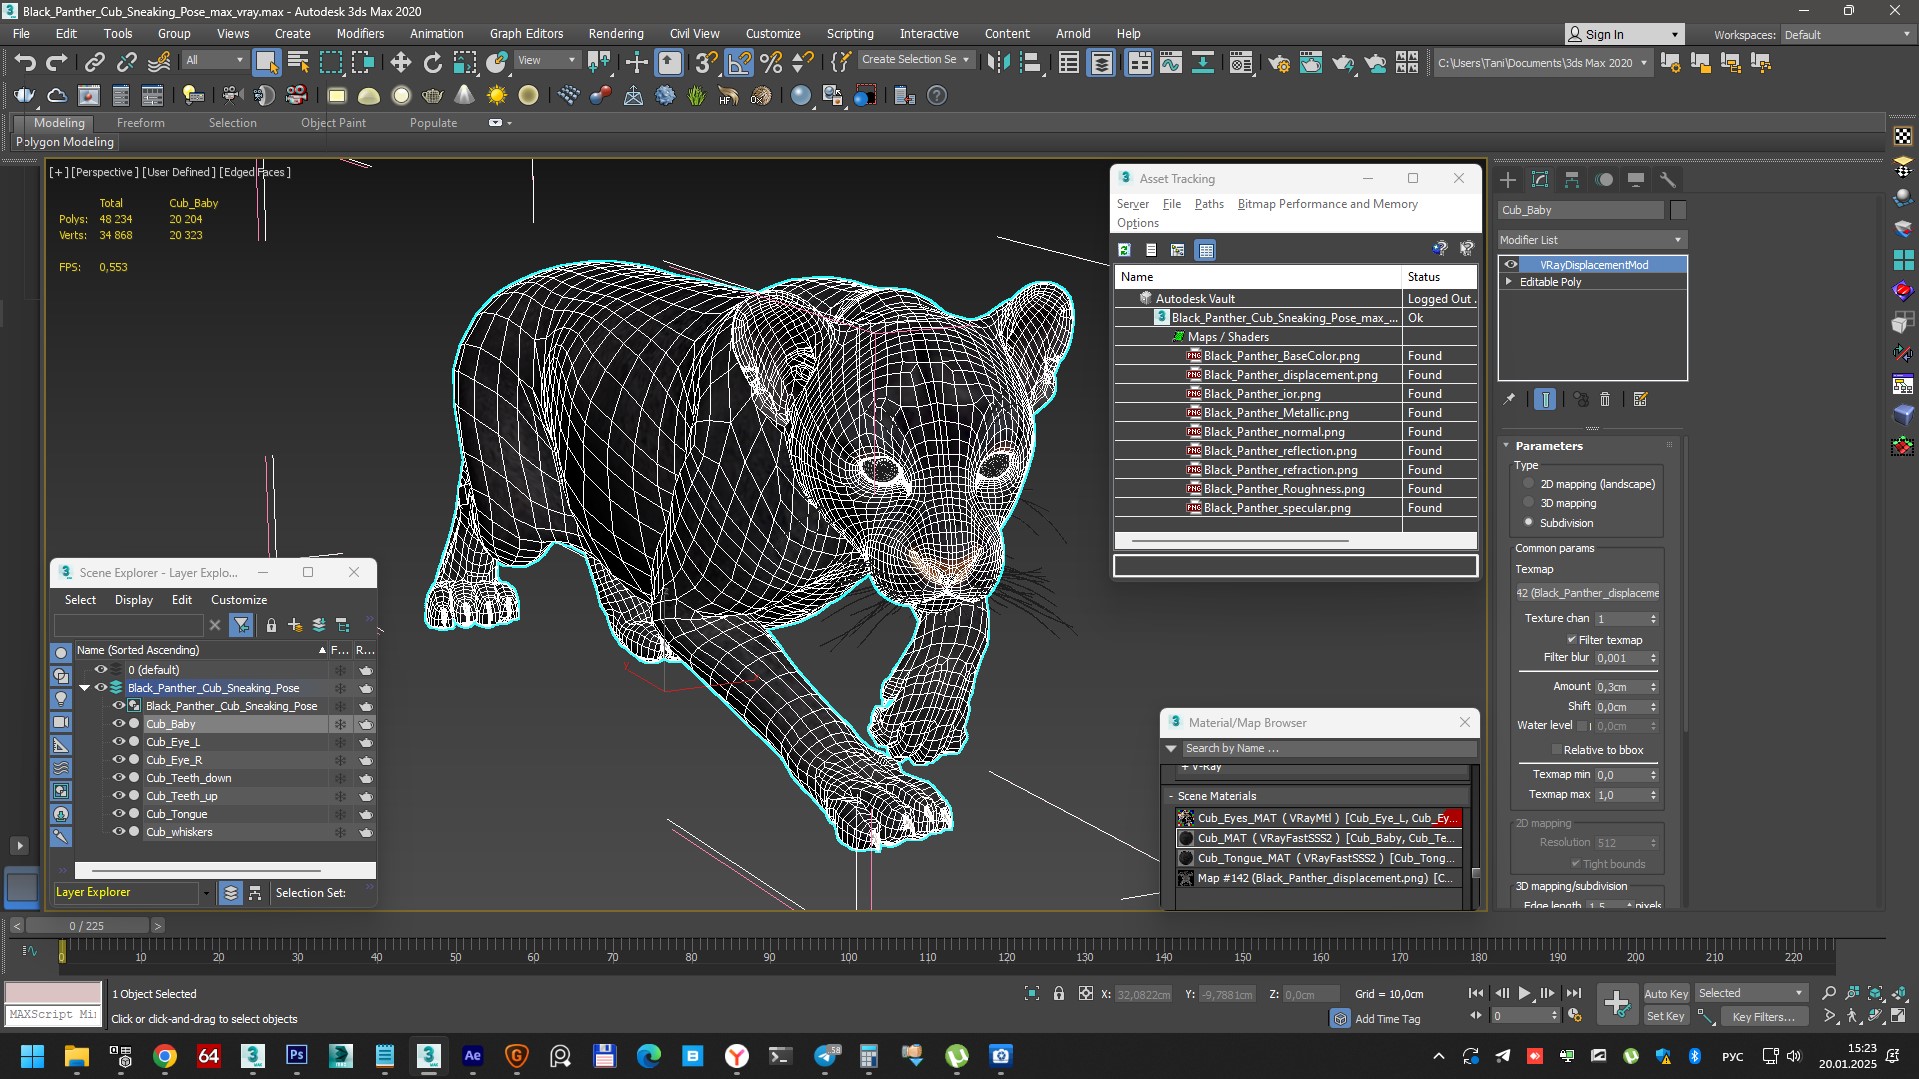This screenshot has width=1919, height=1079.
Task: Click Search by Name field in Material Browser
Action: tap(1328, 748)
